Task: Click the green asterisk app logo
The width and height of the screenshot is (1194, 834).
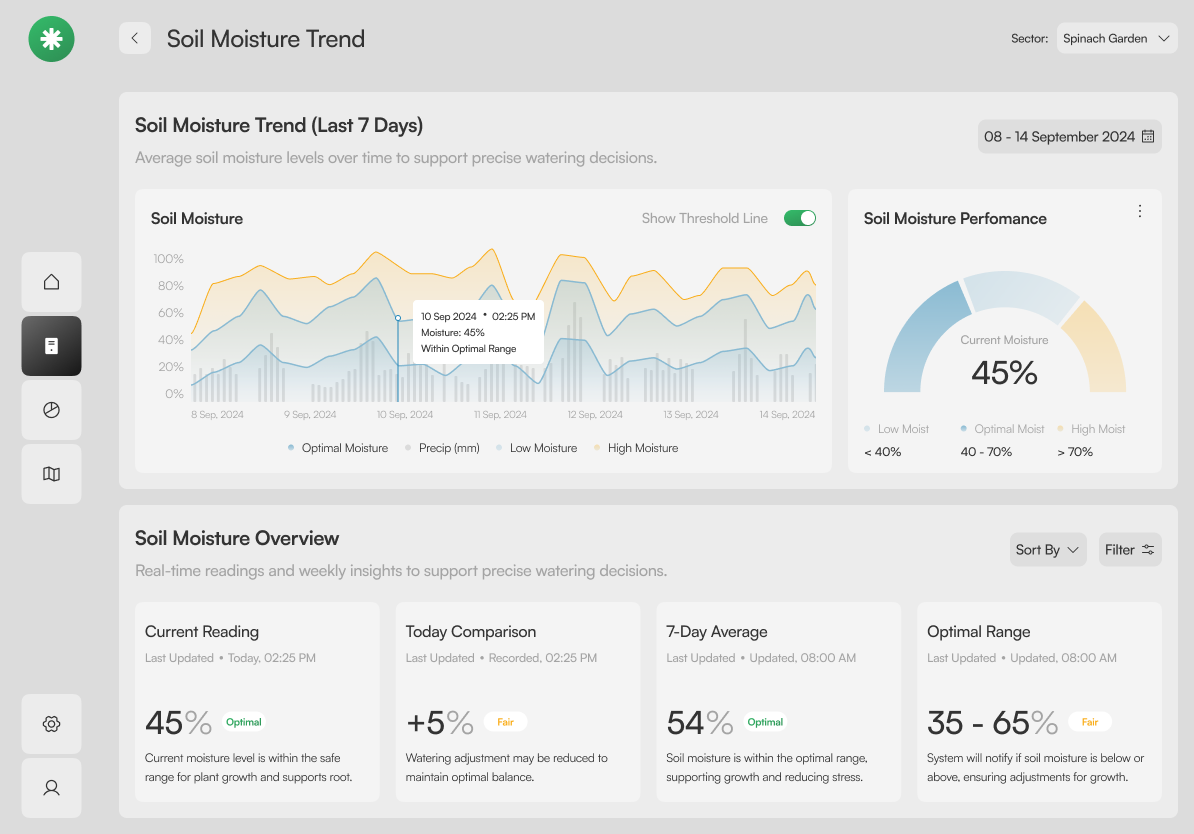Action: [51, 39]
